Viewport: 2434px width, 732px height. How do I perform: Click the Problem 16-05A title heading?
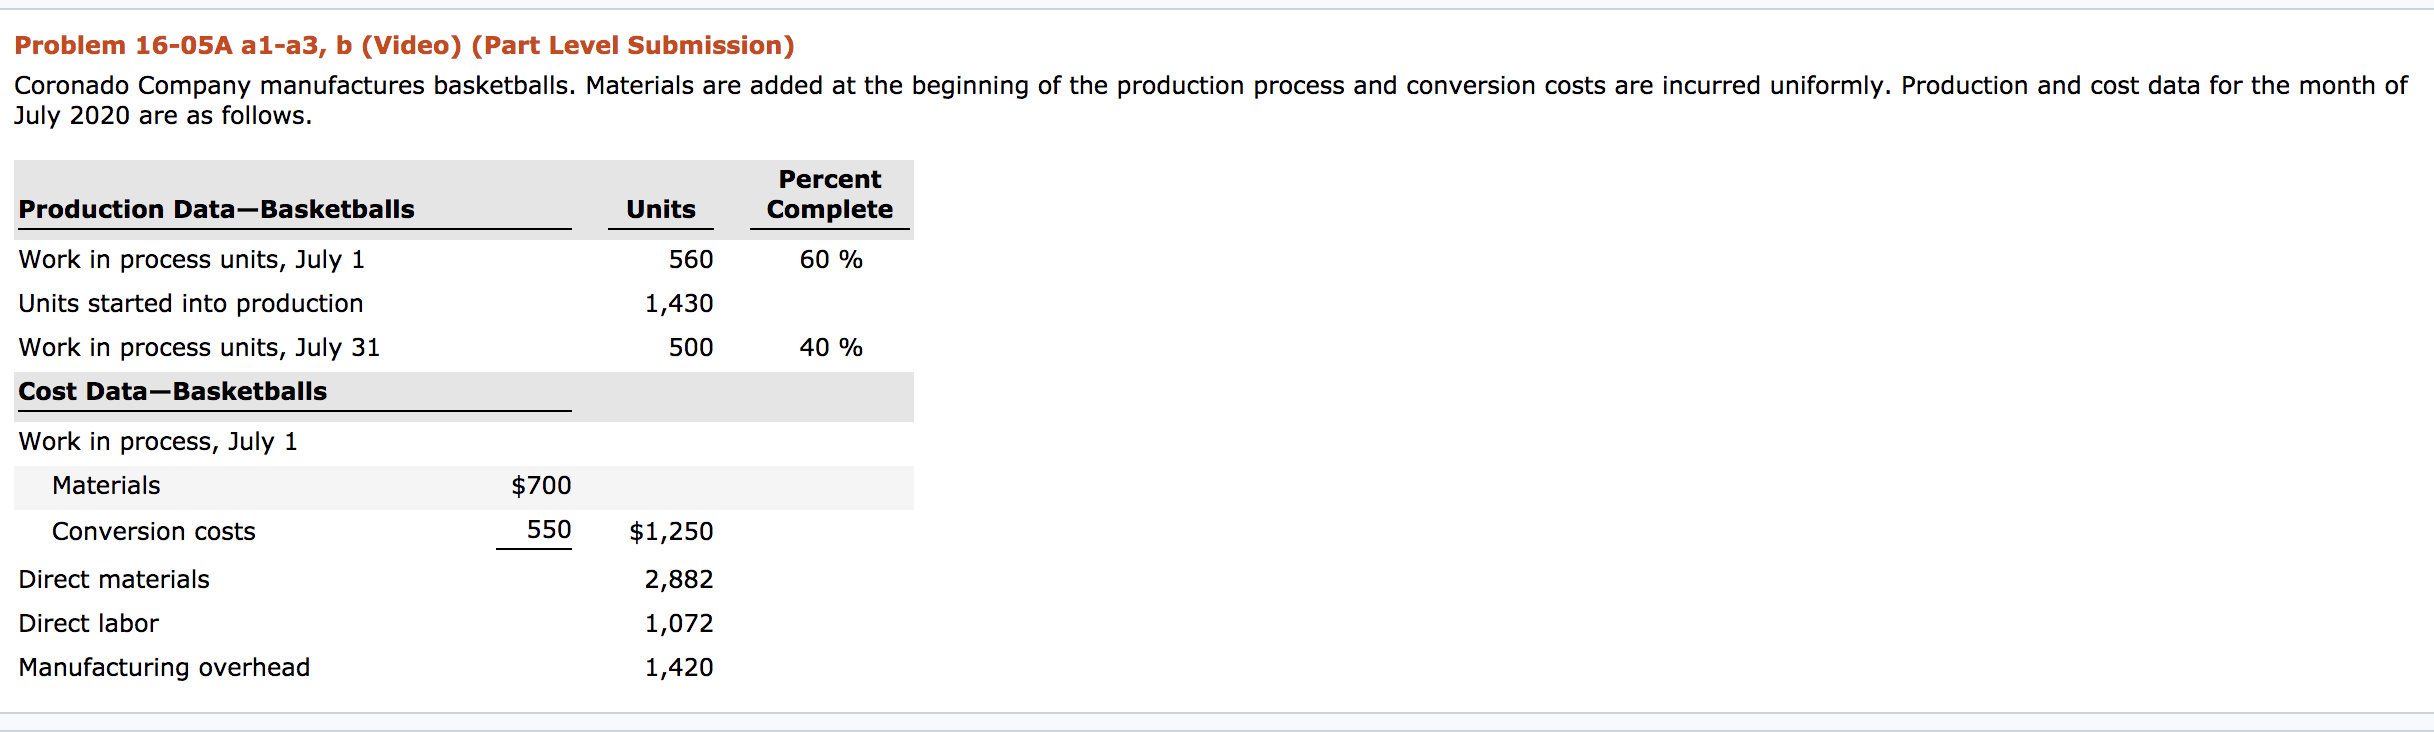[x=404, y=46]
